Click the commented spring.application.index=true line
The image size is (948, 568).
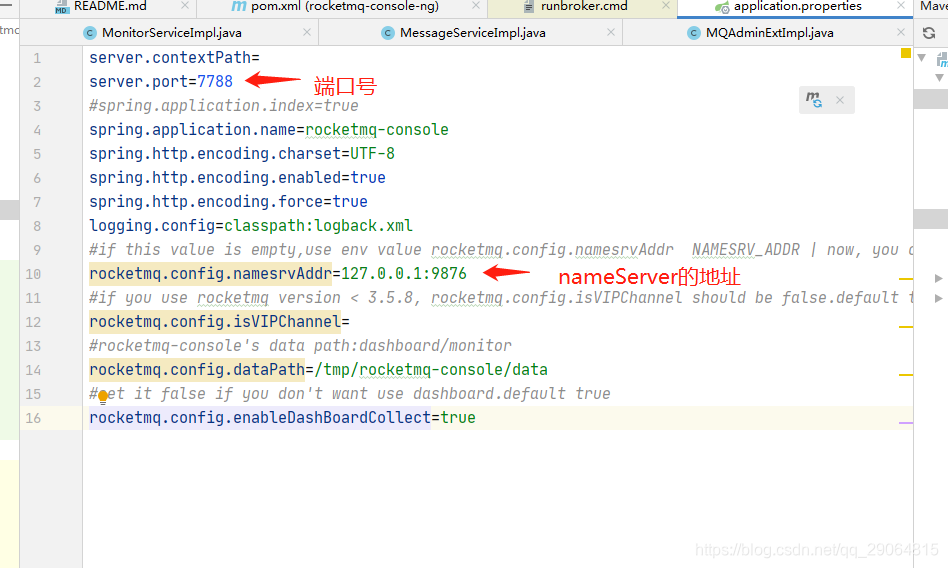point(224,106)
